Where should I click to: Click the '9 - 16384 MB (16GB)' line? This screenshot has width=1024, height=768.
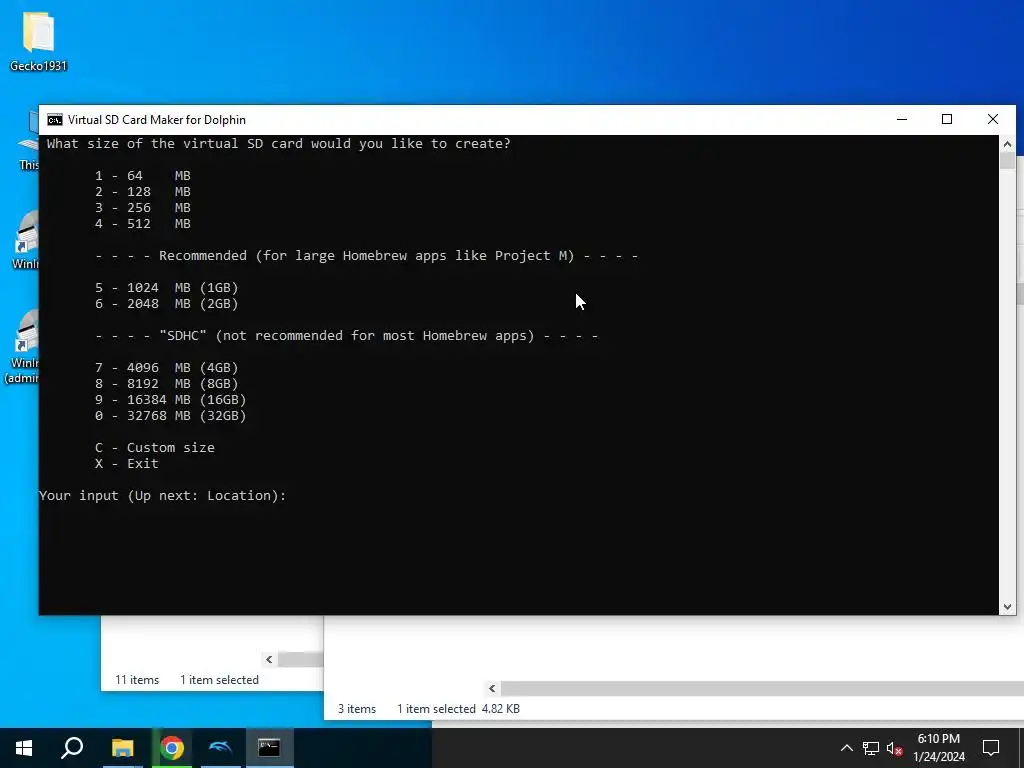click(170, 400)
